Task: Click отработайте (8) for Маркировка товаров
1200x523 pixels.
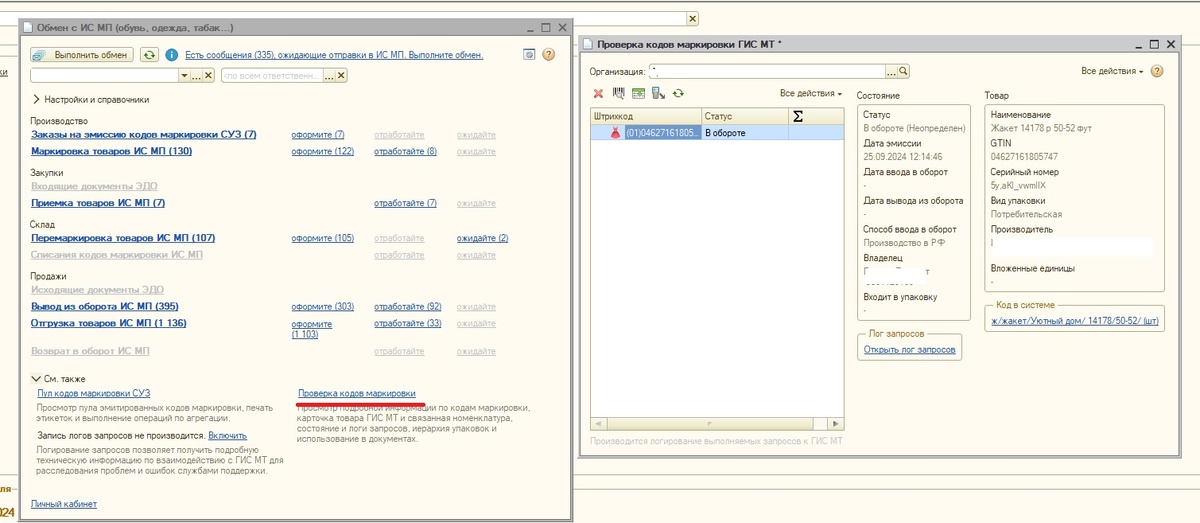Action: (405, 151)
